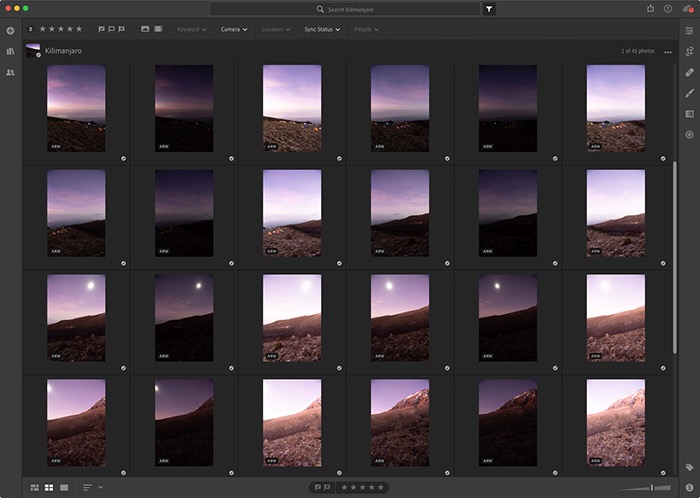Open the Keywords tag panel
Screen dimensions: 700x498
tap(689, 467)
